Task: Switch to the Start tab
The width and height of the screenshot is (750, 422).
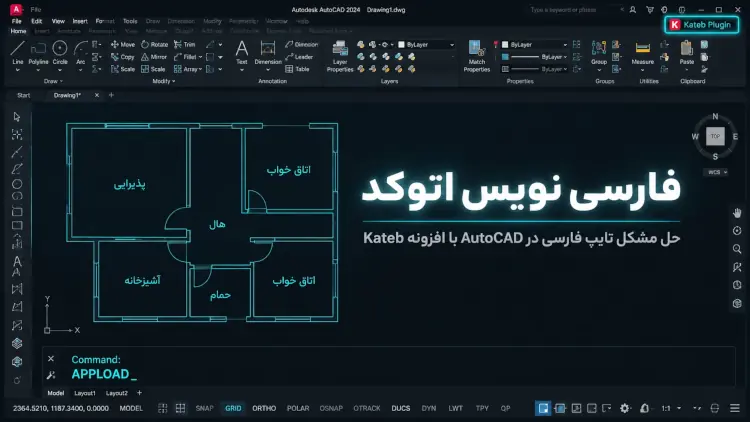Action: point(23,95)
